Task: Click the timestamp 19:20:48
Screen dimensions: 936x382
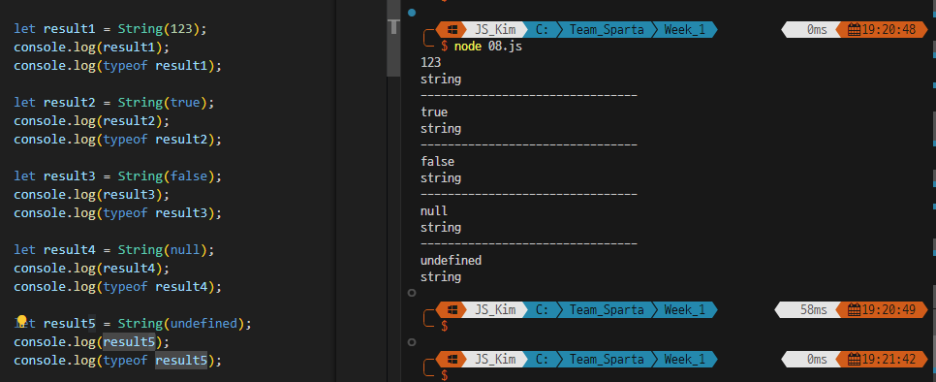Action: coord(888,29)
